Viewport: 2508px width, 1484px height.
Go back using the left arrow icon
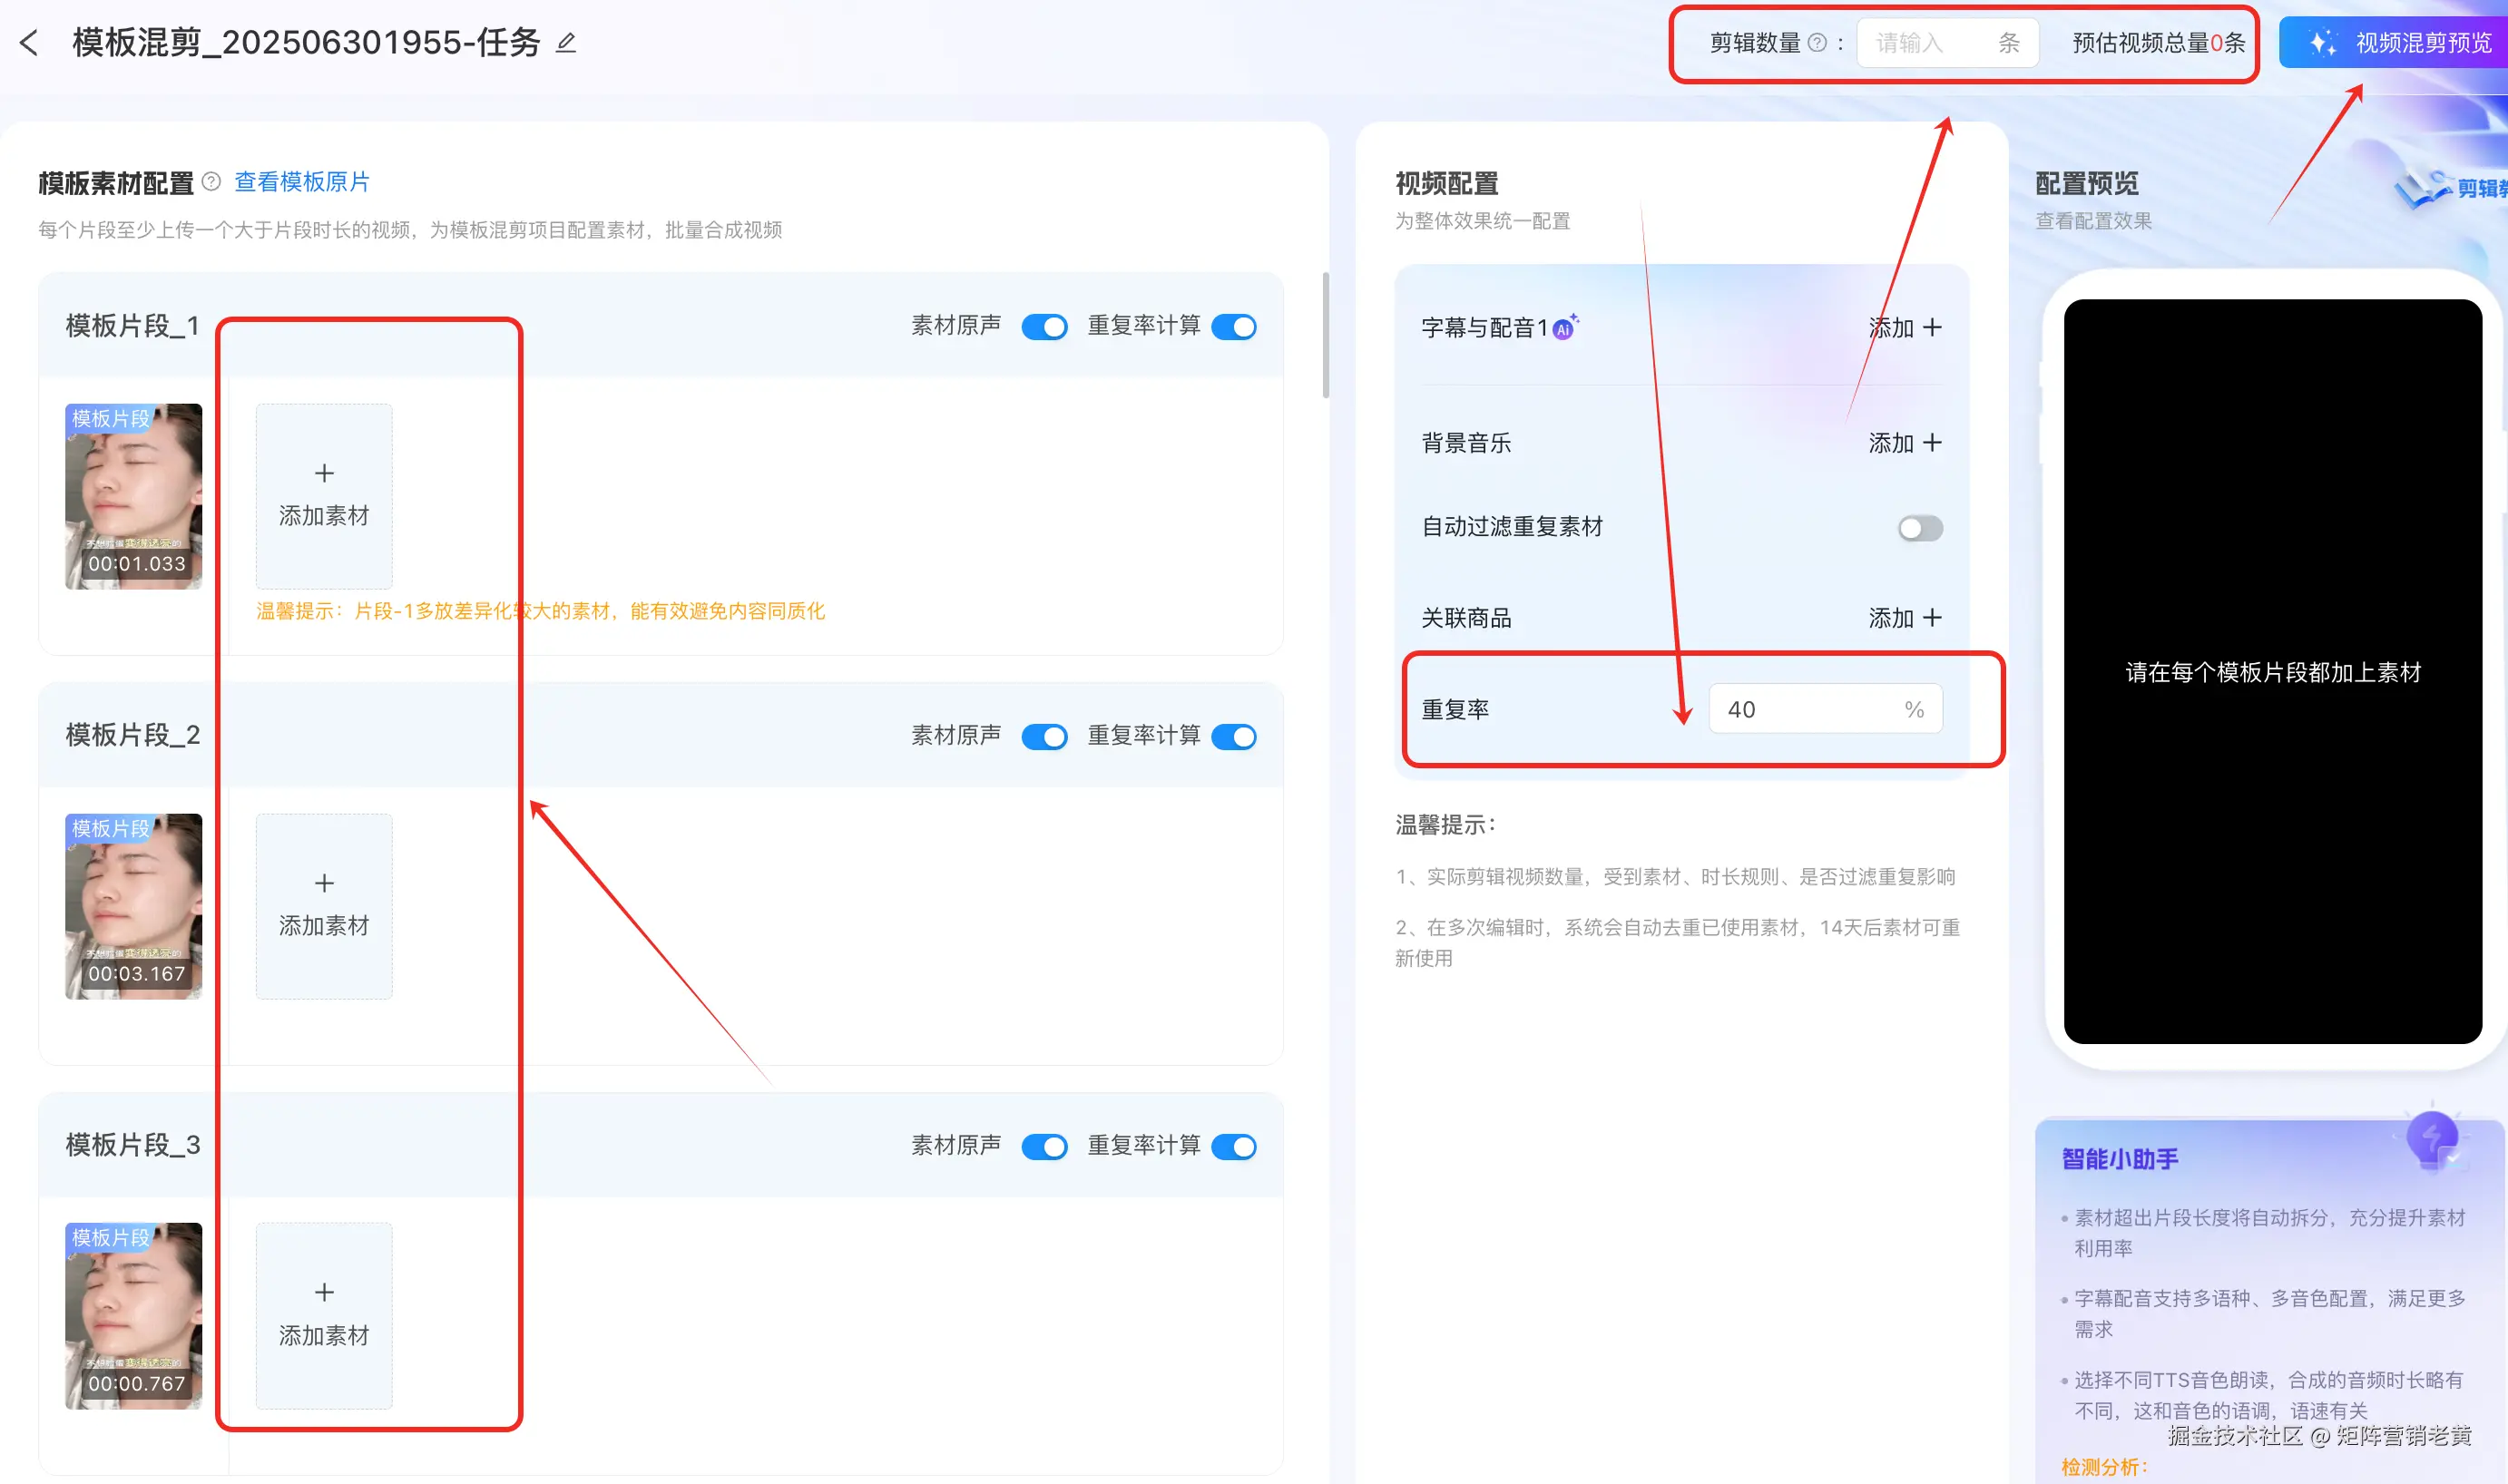pyautogui.click(x=29, y=43)
